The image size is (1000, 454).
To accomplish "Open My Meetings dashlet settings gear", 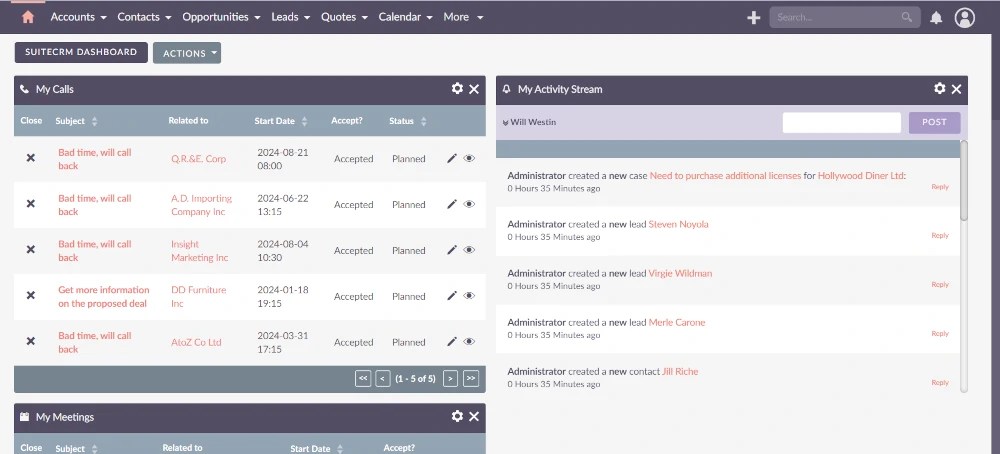I will [457, 416].
